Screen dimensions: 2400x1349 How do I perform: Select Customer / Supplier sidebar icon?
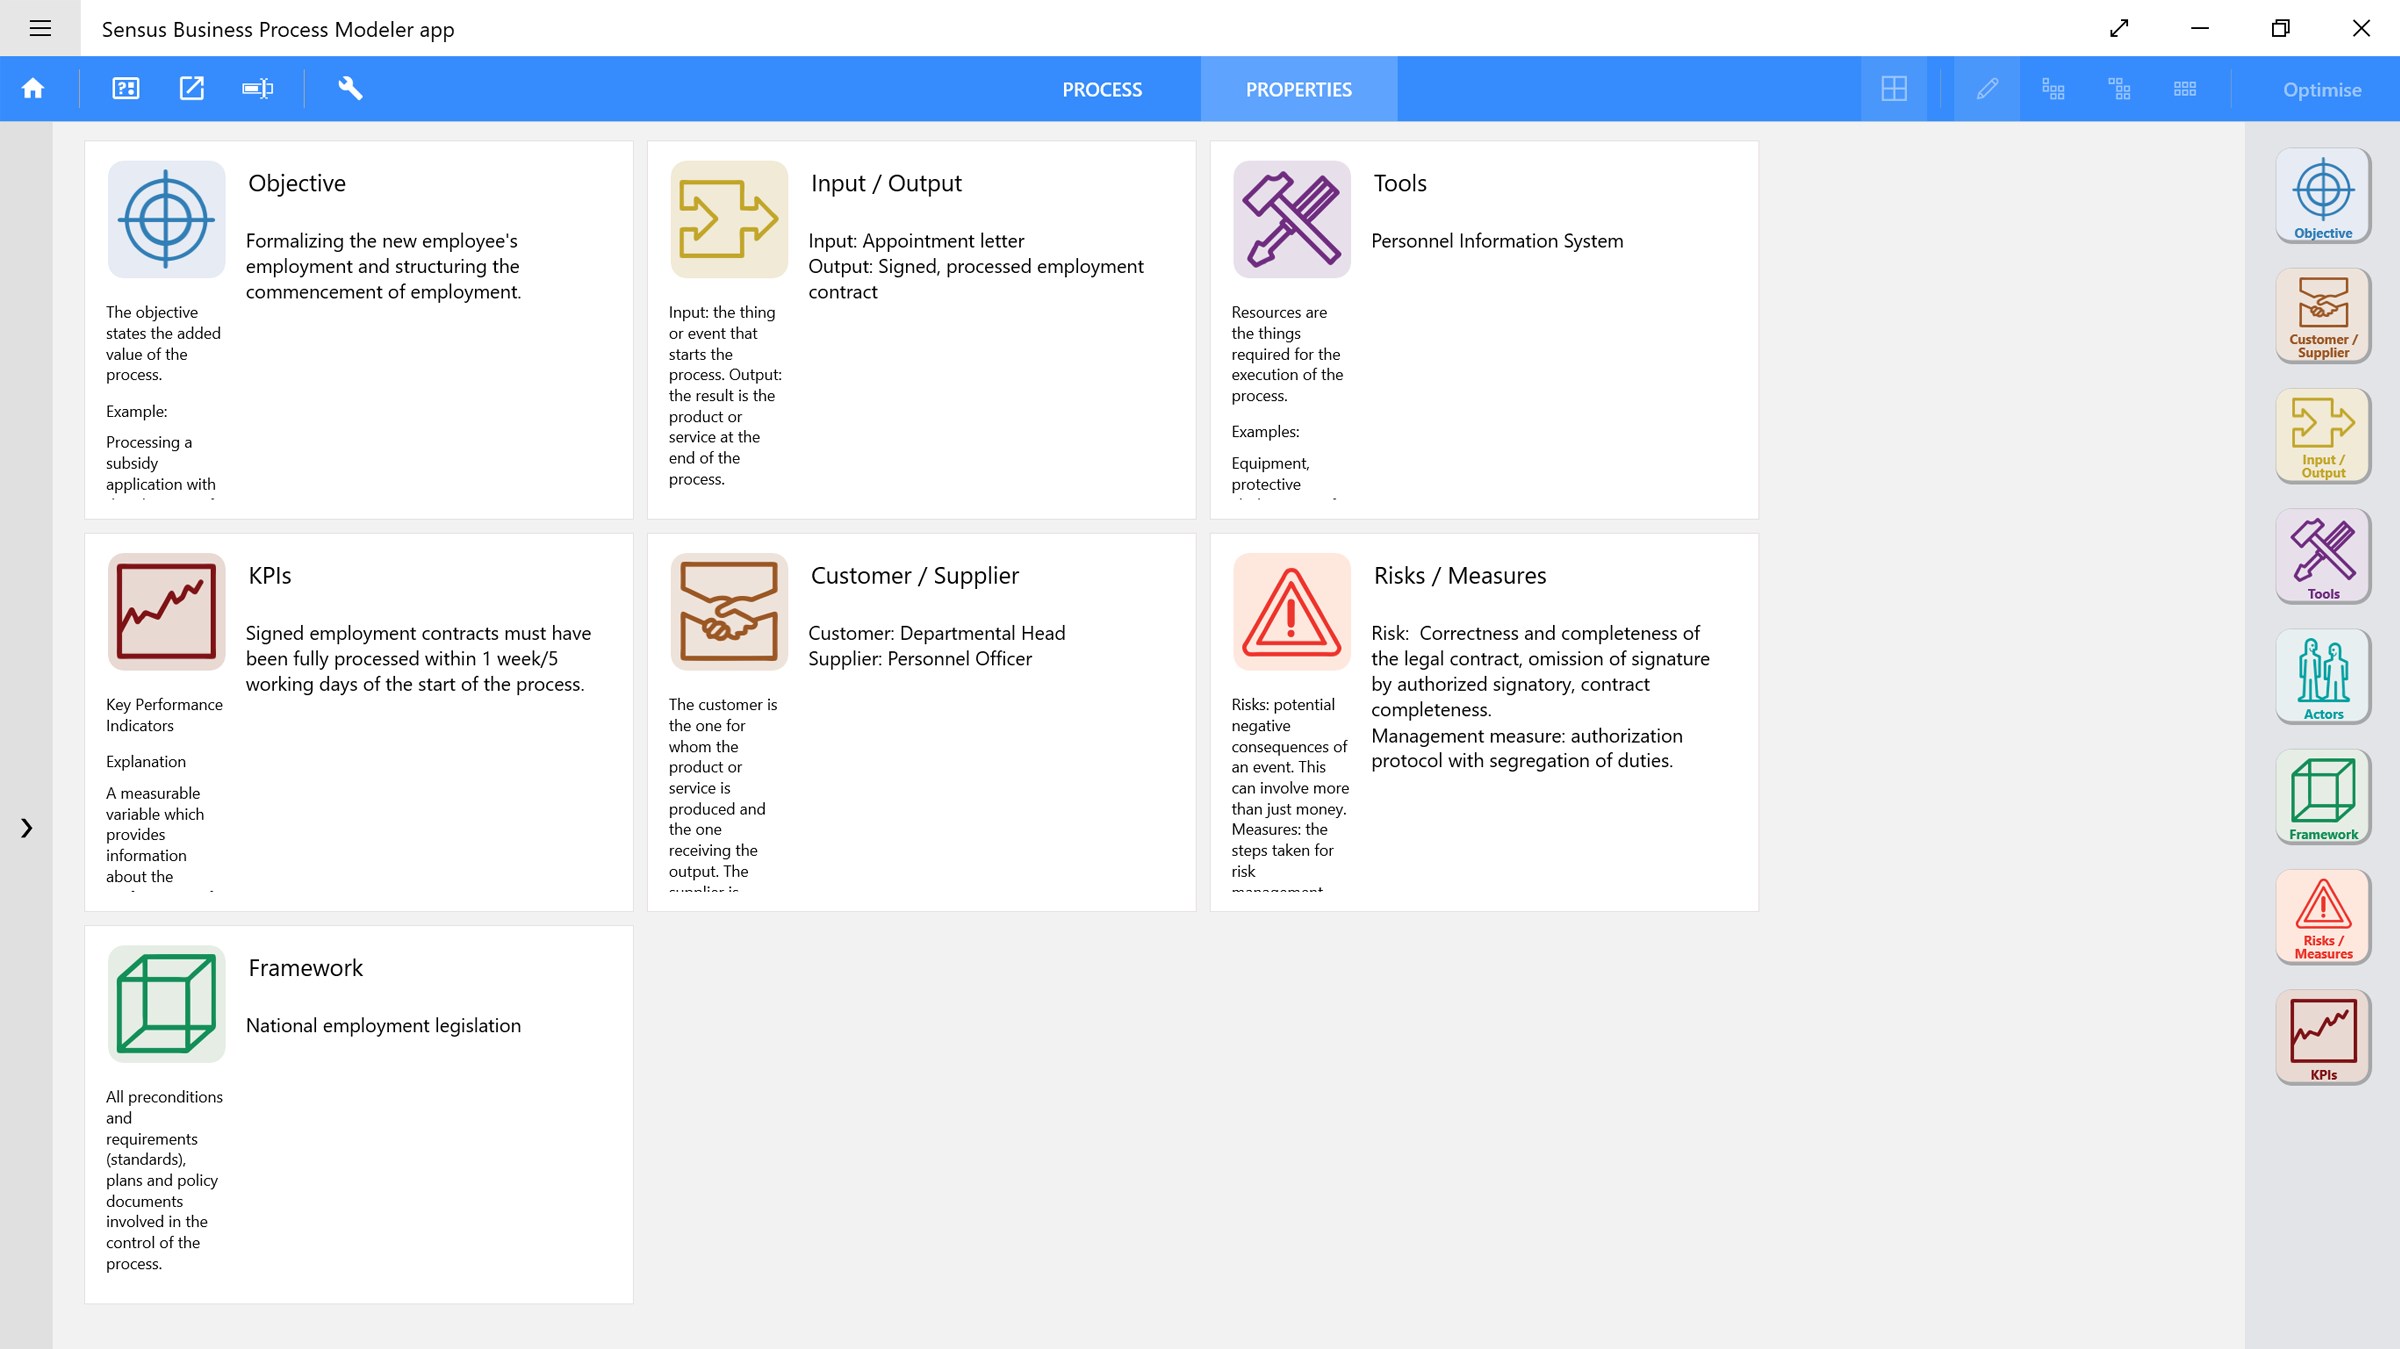[2322, 316]
